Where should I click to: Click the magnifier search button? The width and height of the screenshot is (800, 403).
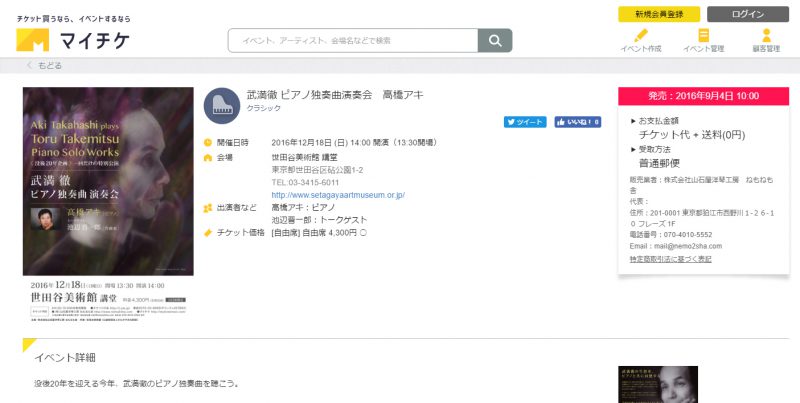point(495,40)
